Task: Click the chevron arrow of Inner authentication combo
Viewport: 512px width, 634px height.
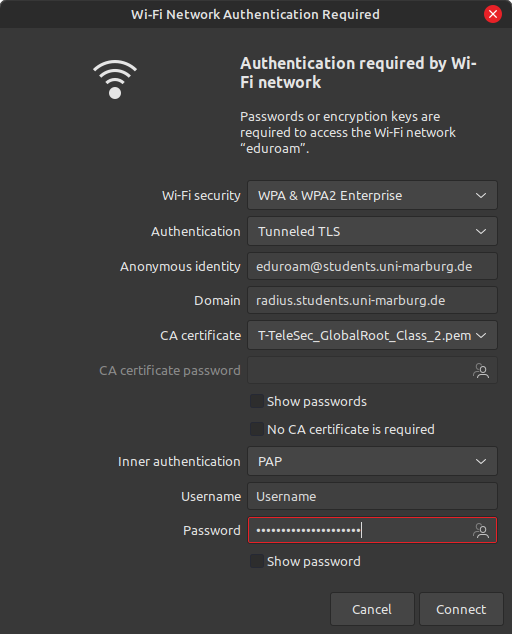Action: pyautogui.click(x=481, y=461)
